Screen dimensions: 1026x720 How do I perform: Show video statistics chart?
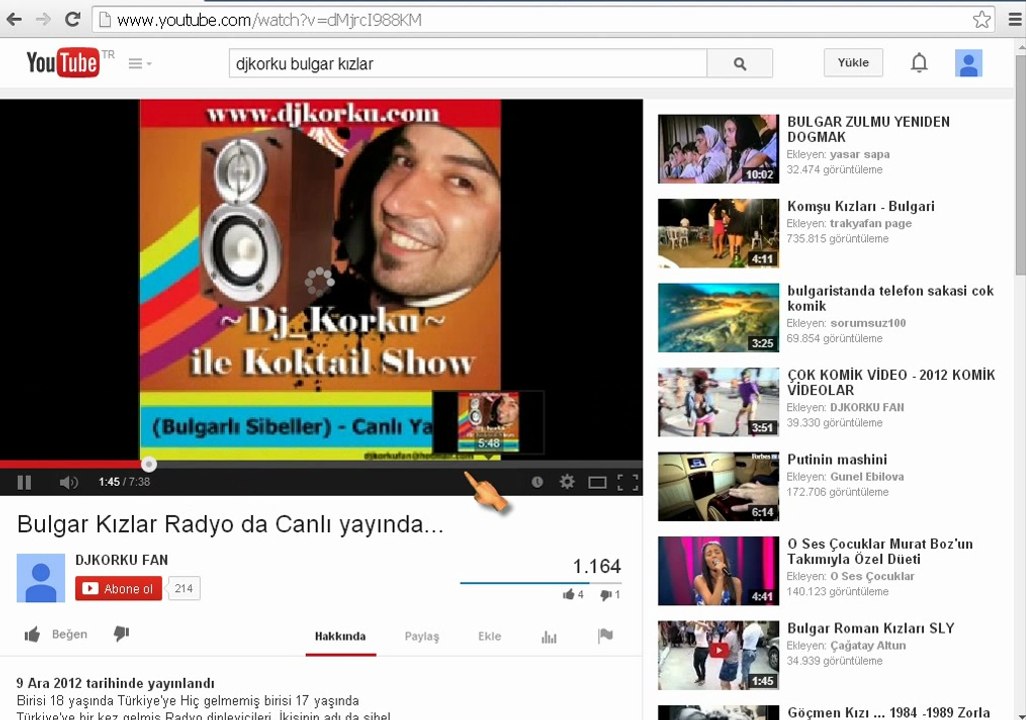tap(549, 636)
